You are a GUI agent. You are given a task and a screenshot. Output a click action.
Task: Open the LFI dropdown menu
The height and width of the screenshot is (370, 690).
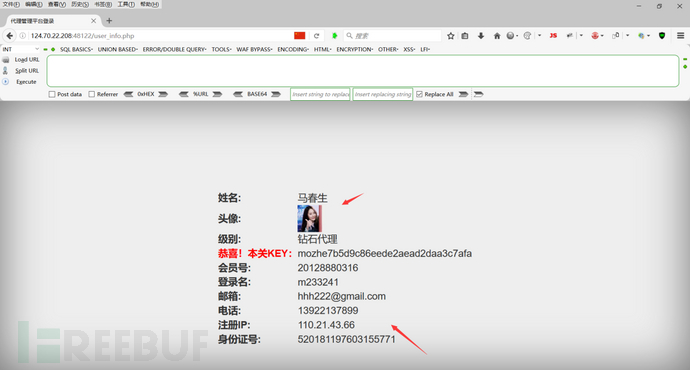click(425, 49)
